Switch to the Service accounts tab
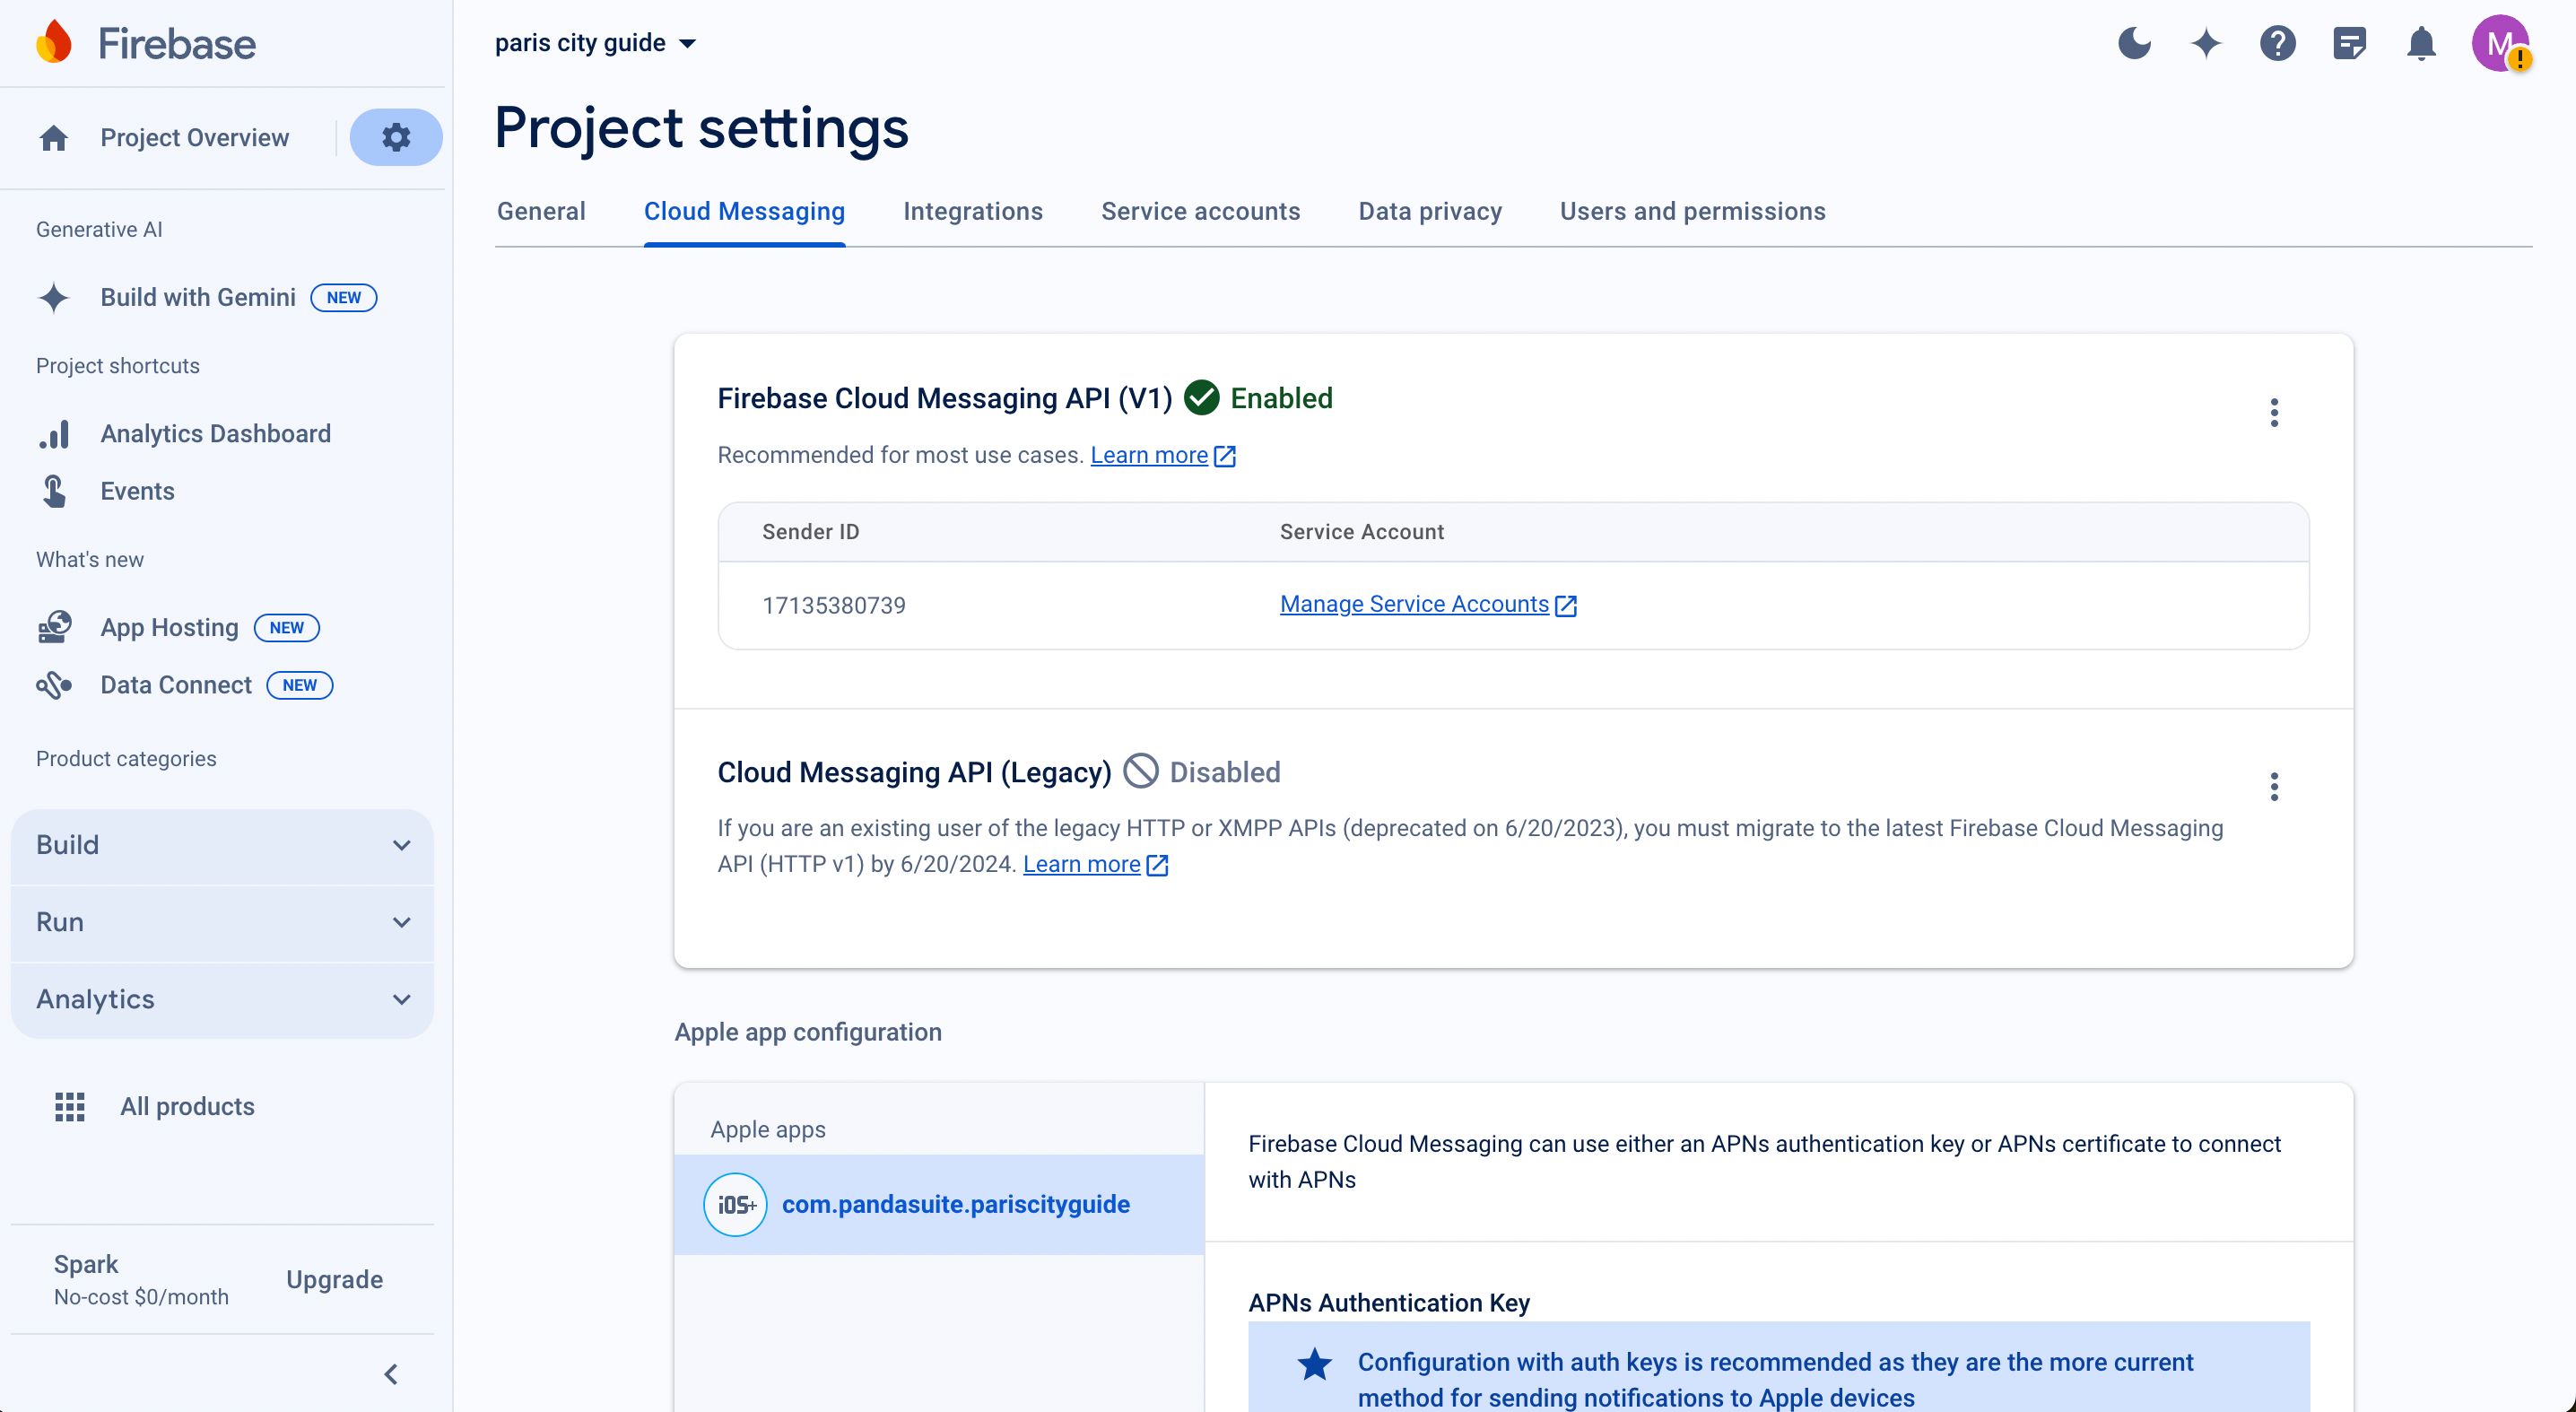This screenshot has width=2576, height=1412. [1200, 211]
